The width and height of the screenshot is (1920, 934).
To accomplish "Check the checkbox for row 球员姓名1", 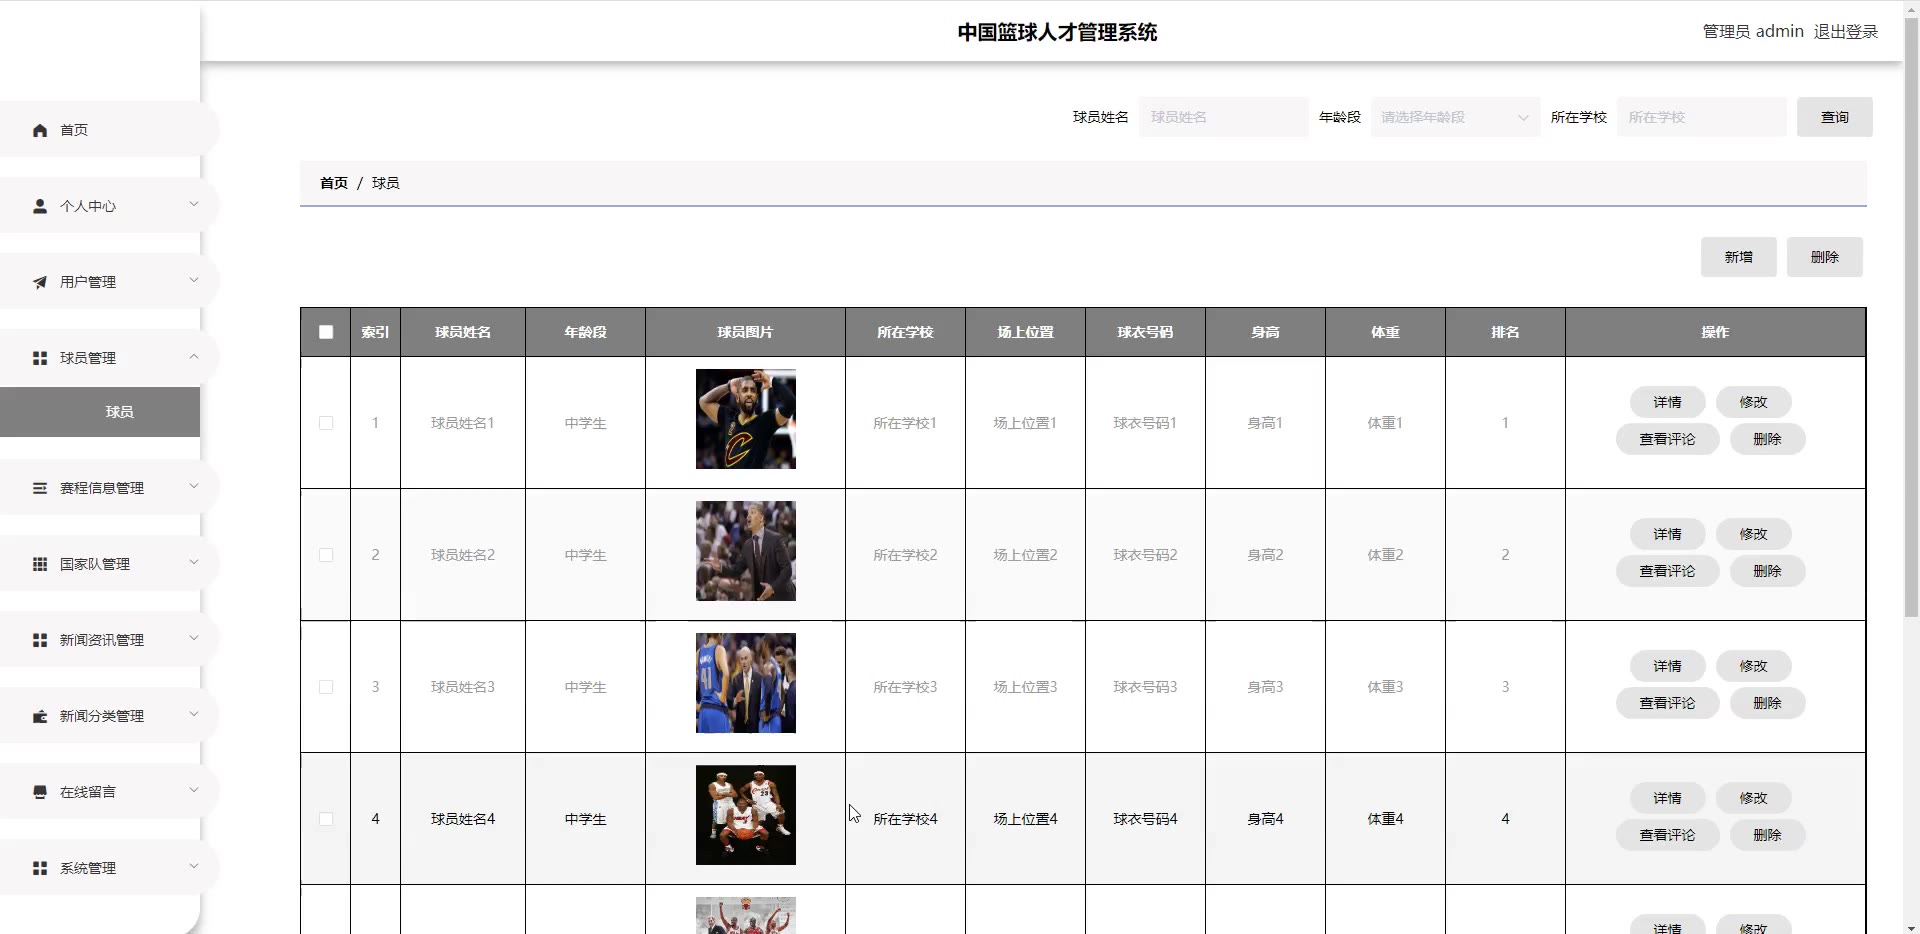I will [326, 423].
